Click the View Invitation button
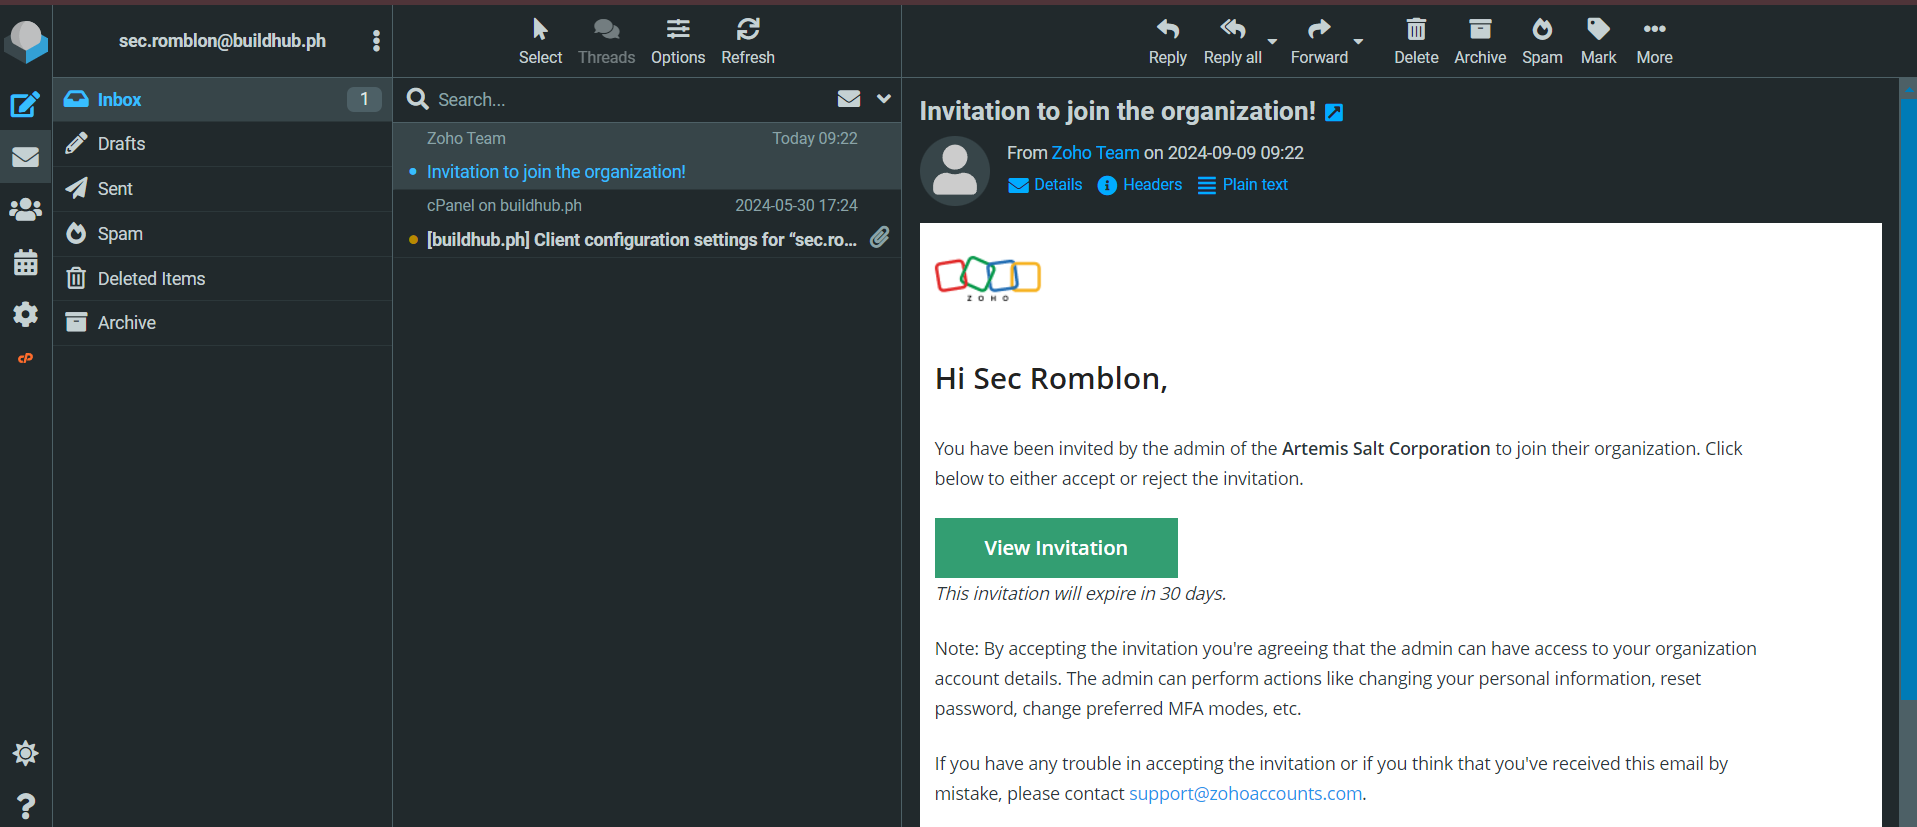The height and width of the screenshot is (827, 1917). pyautogui.click(x=1055, y=548)
